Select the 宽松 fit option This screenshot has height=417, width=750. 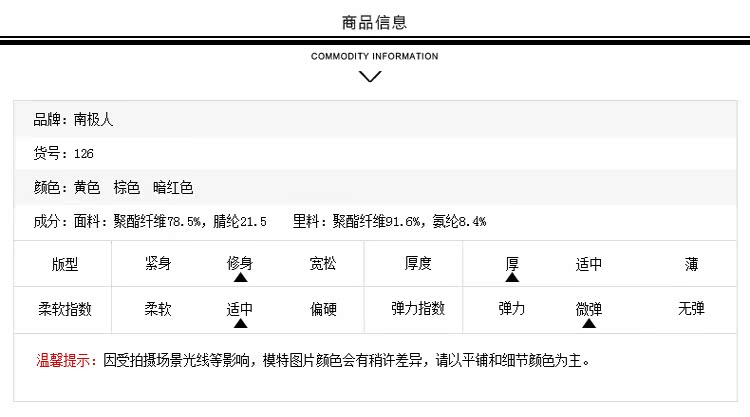(x=323, y=263)
